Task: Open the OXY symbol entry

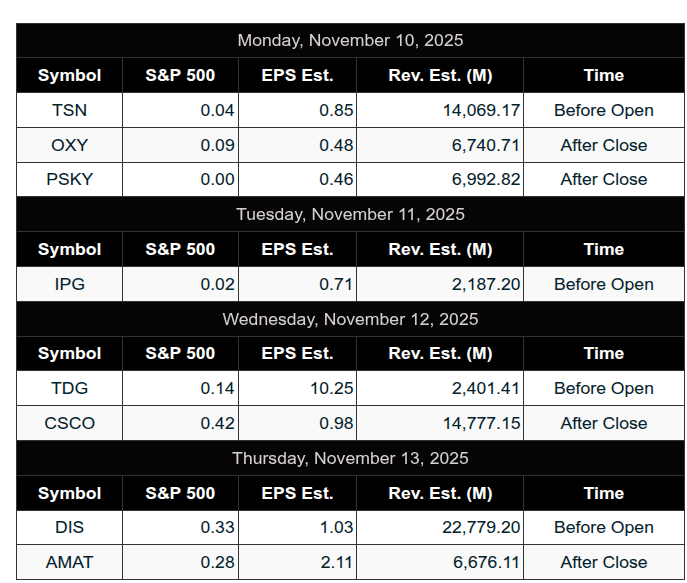Action: 69,145
